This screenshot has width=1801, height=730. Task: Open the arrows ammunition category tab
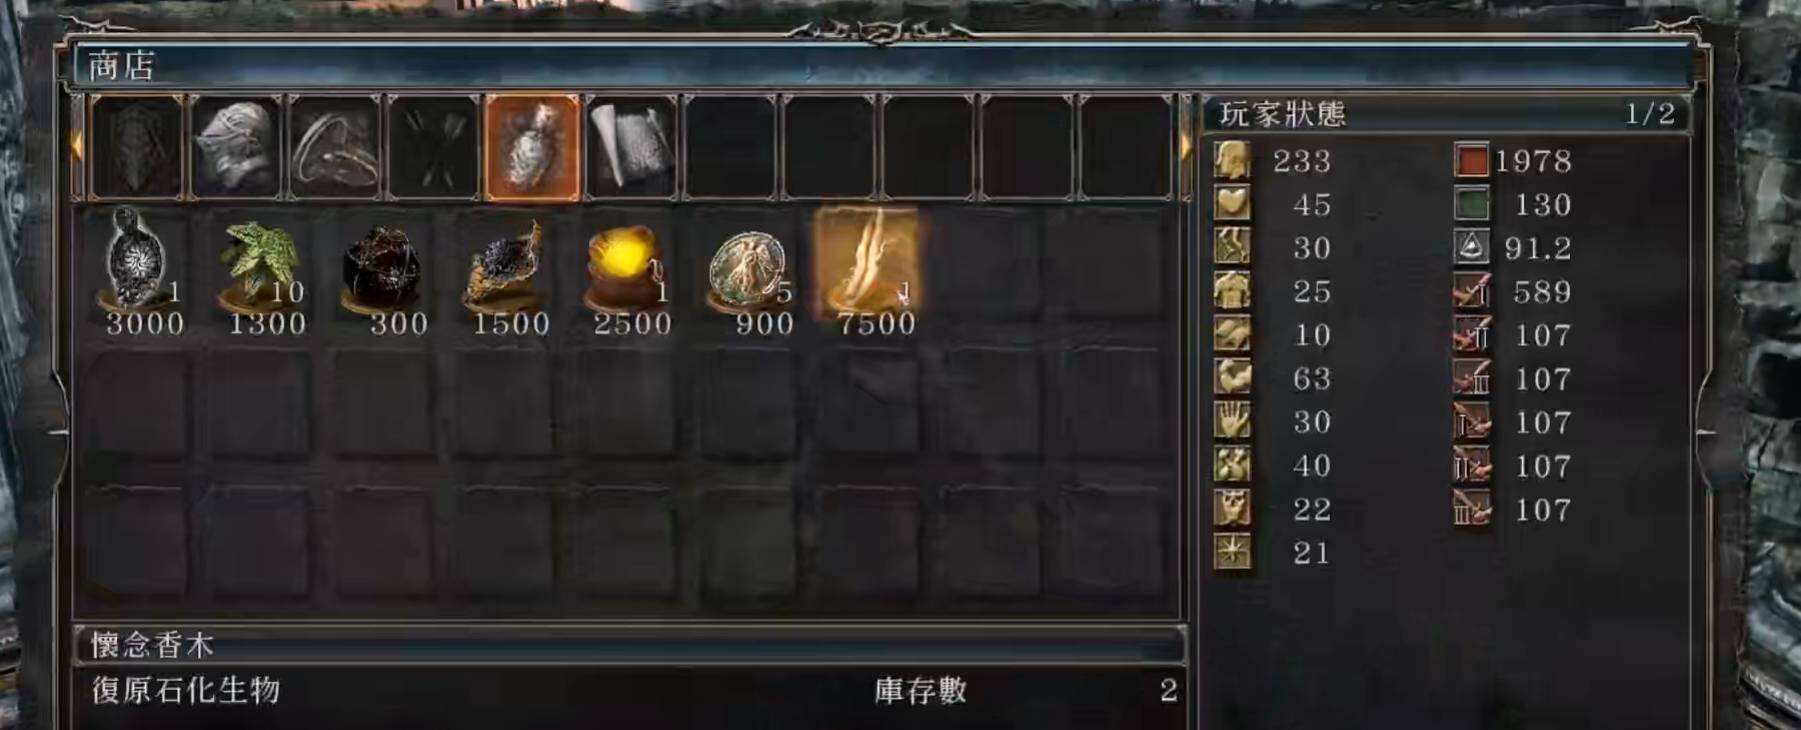[x=434, y=148]
